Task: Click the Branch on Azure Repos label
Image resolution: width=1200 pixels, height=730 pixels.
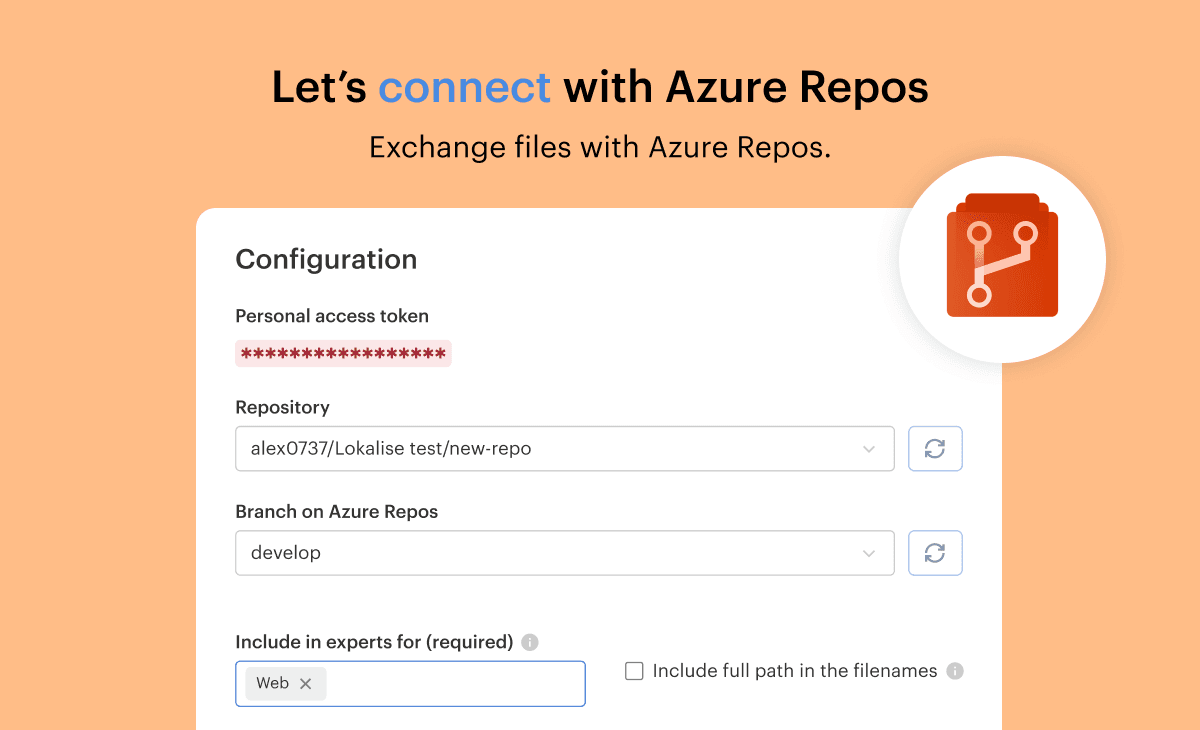Action: (336, 511)
